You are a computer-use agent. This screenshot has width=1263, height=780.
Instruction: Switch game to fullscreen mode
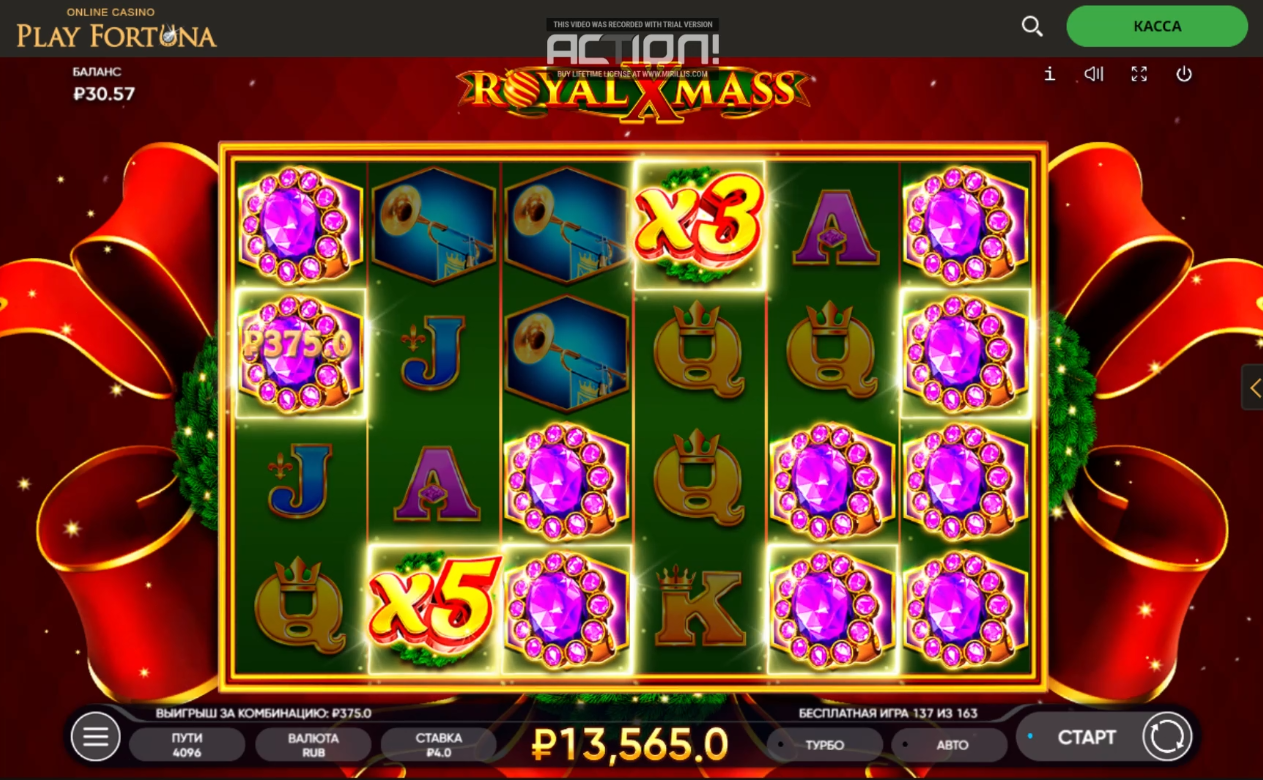click(1139, 74)
